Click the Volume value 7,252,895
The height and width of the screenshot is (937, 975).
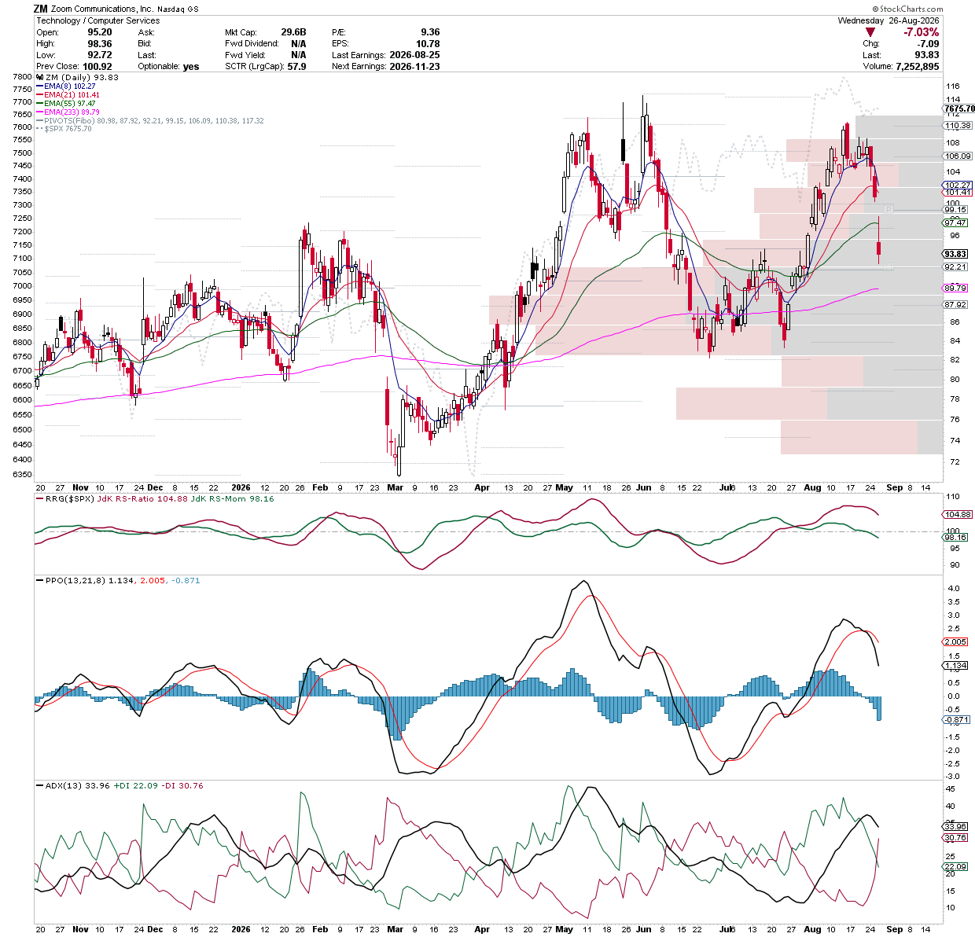coord(917,67)
